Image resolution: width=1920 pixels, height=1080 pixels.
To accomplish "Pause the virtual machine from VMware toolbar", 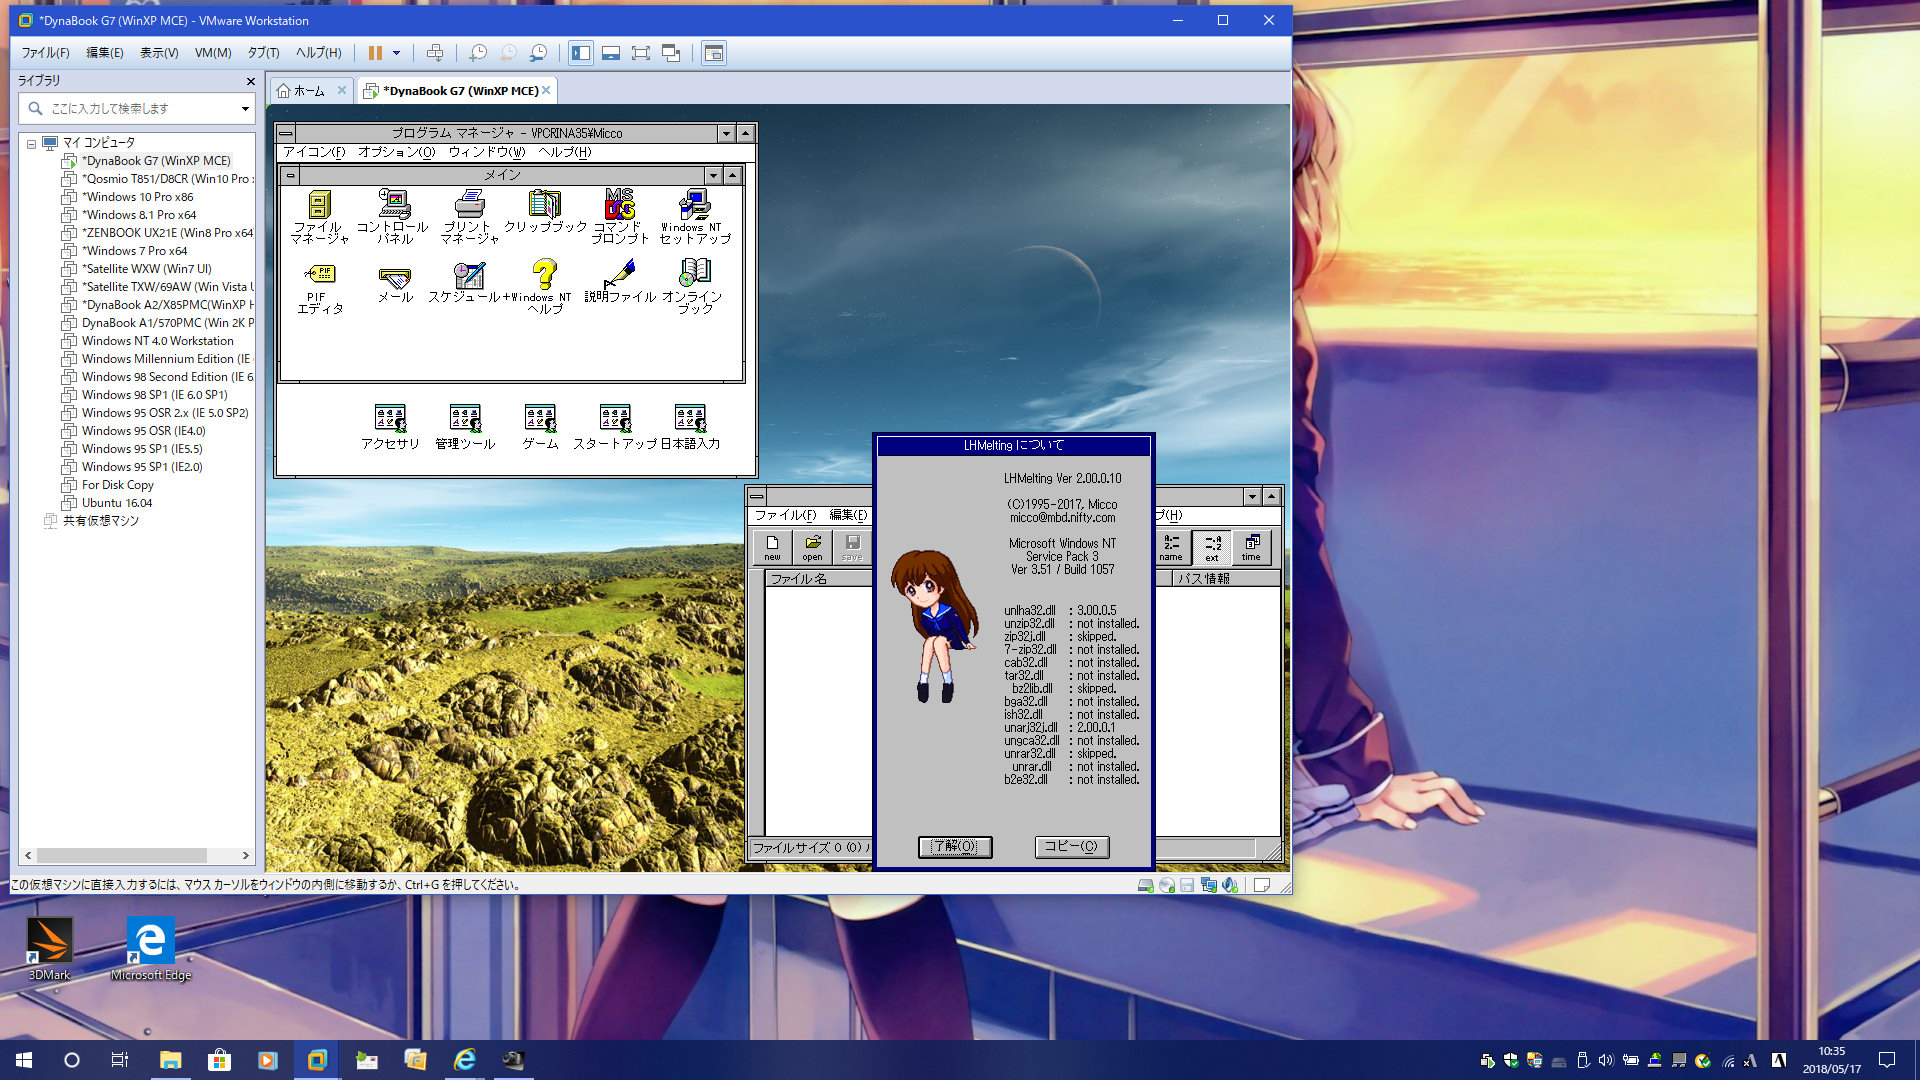I will [x=375, y=53].
